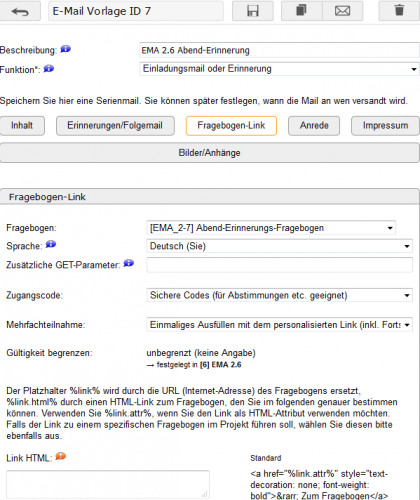Image resolution: width=420 pixels, height=500 pixels.
Task: Open the info bubble beside Beschreibung
Action: (x=66, y=49)
